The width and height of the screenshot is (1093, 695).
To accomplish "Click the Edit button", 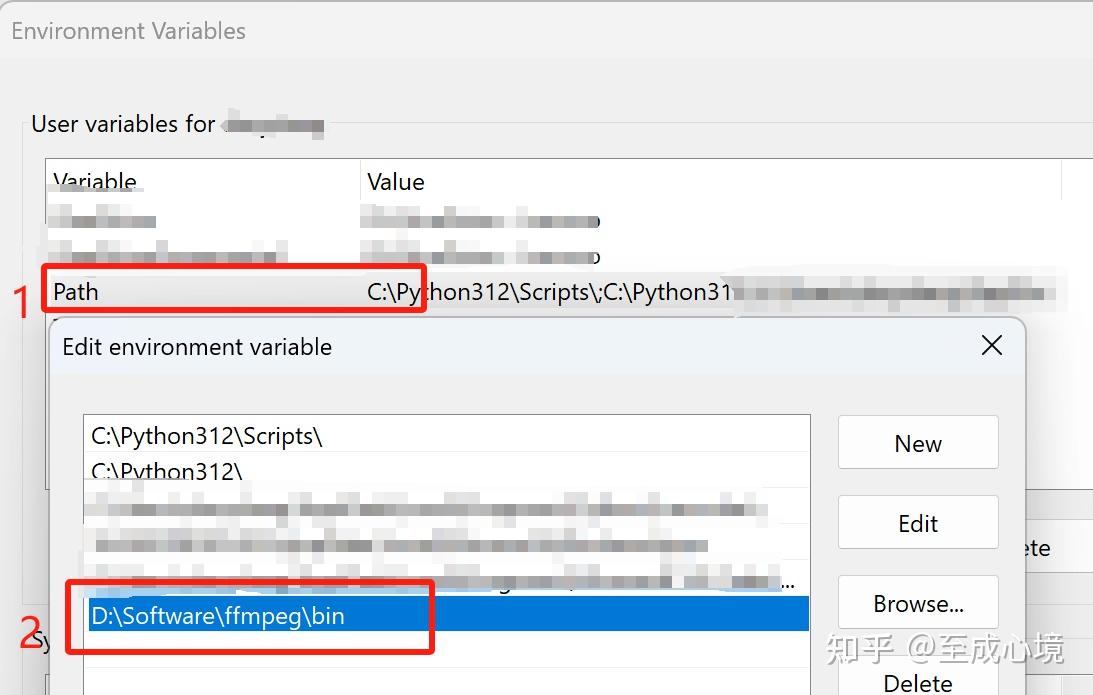I will coord(916,522).
